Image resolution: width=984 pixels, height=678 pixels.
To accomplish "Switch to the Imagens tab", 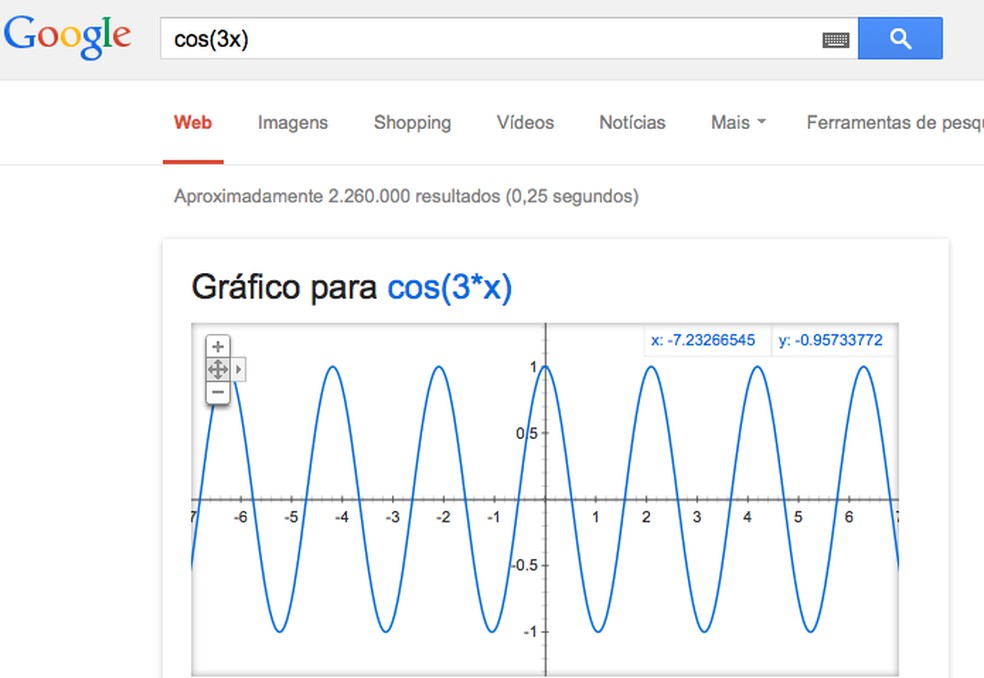I will point(292,123).
